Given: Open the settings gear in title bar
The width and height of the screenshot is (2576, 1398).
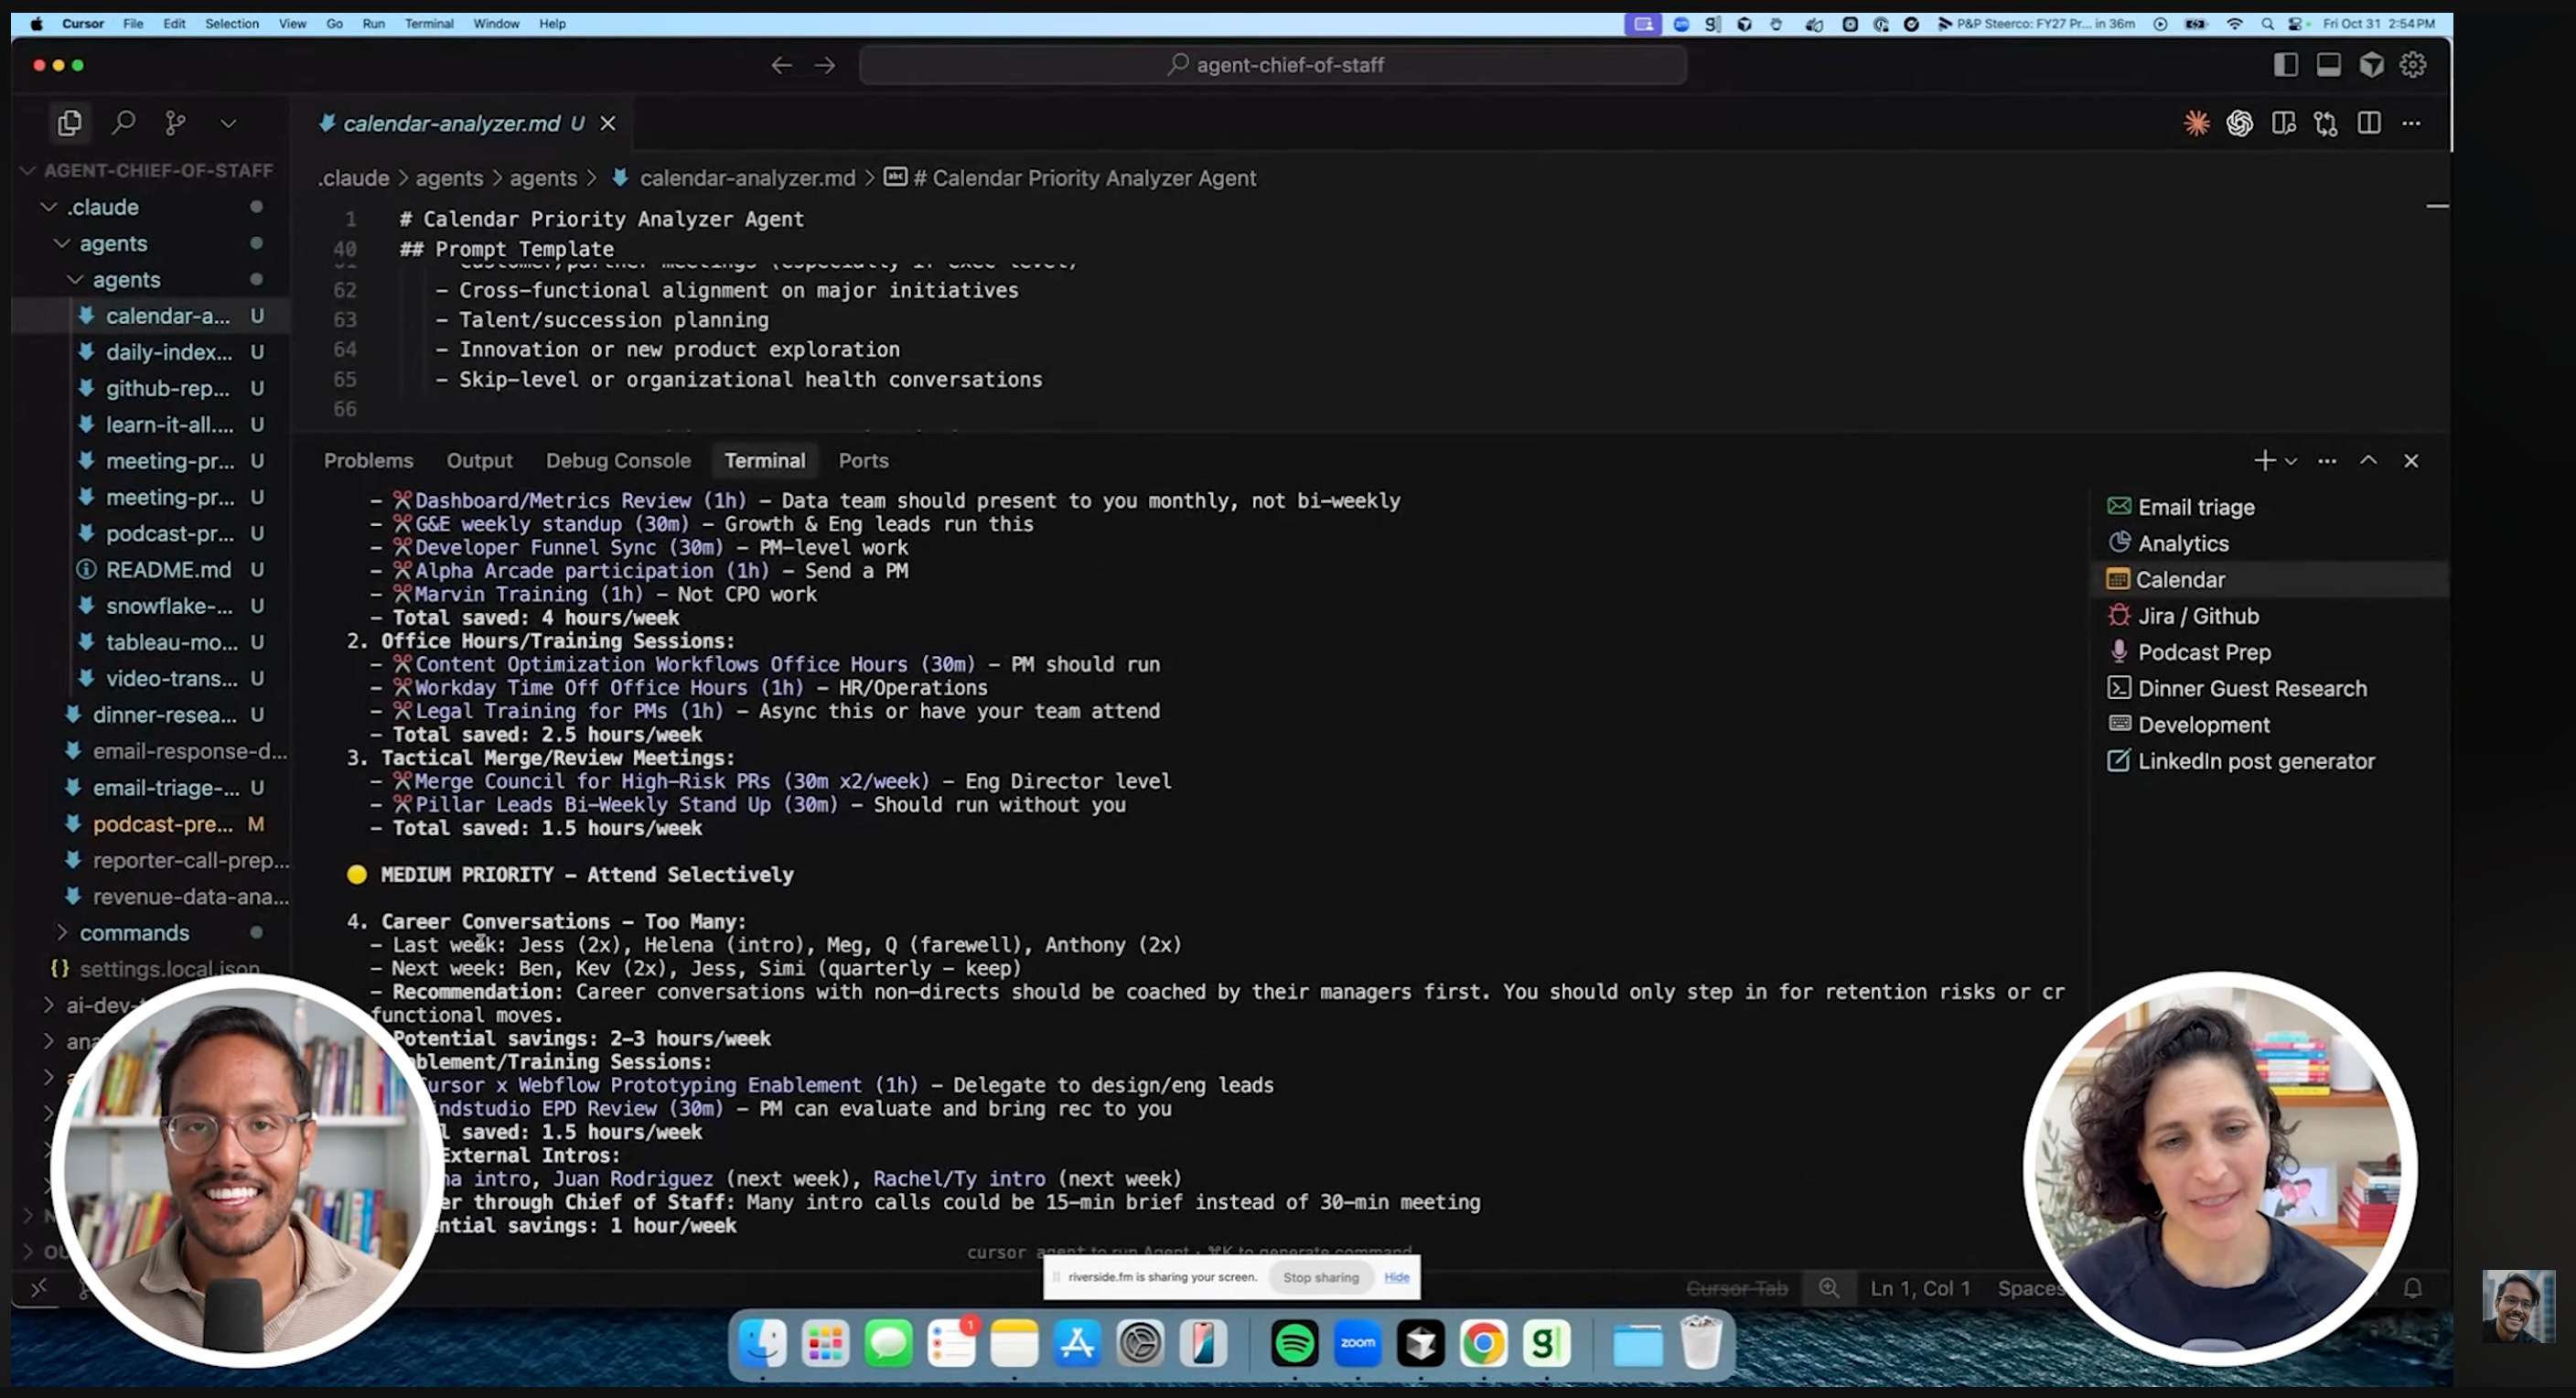Looking at the screenshot, I should (x=2413, y=65).
